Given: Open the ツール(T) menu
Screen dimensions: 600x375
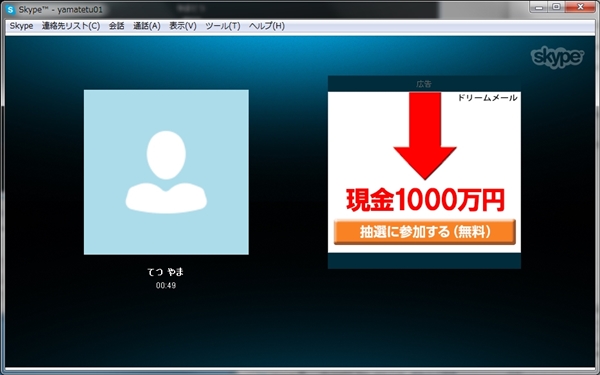Looking at the screenshot, I should pyautogui.click(x=223, y=26).
